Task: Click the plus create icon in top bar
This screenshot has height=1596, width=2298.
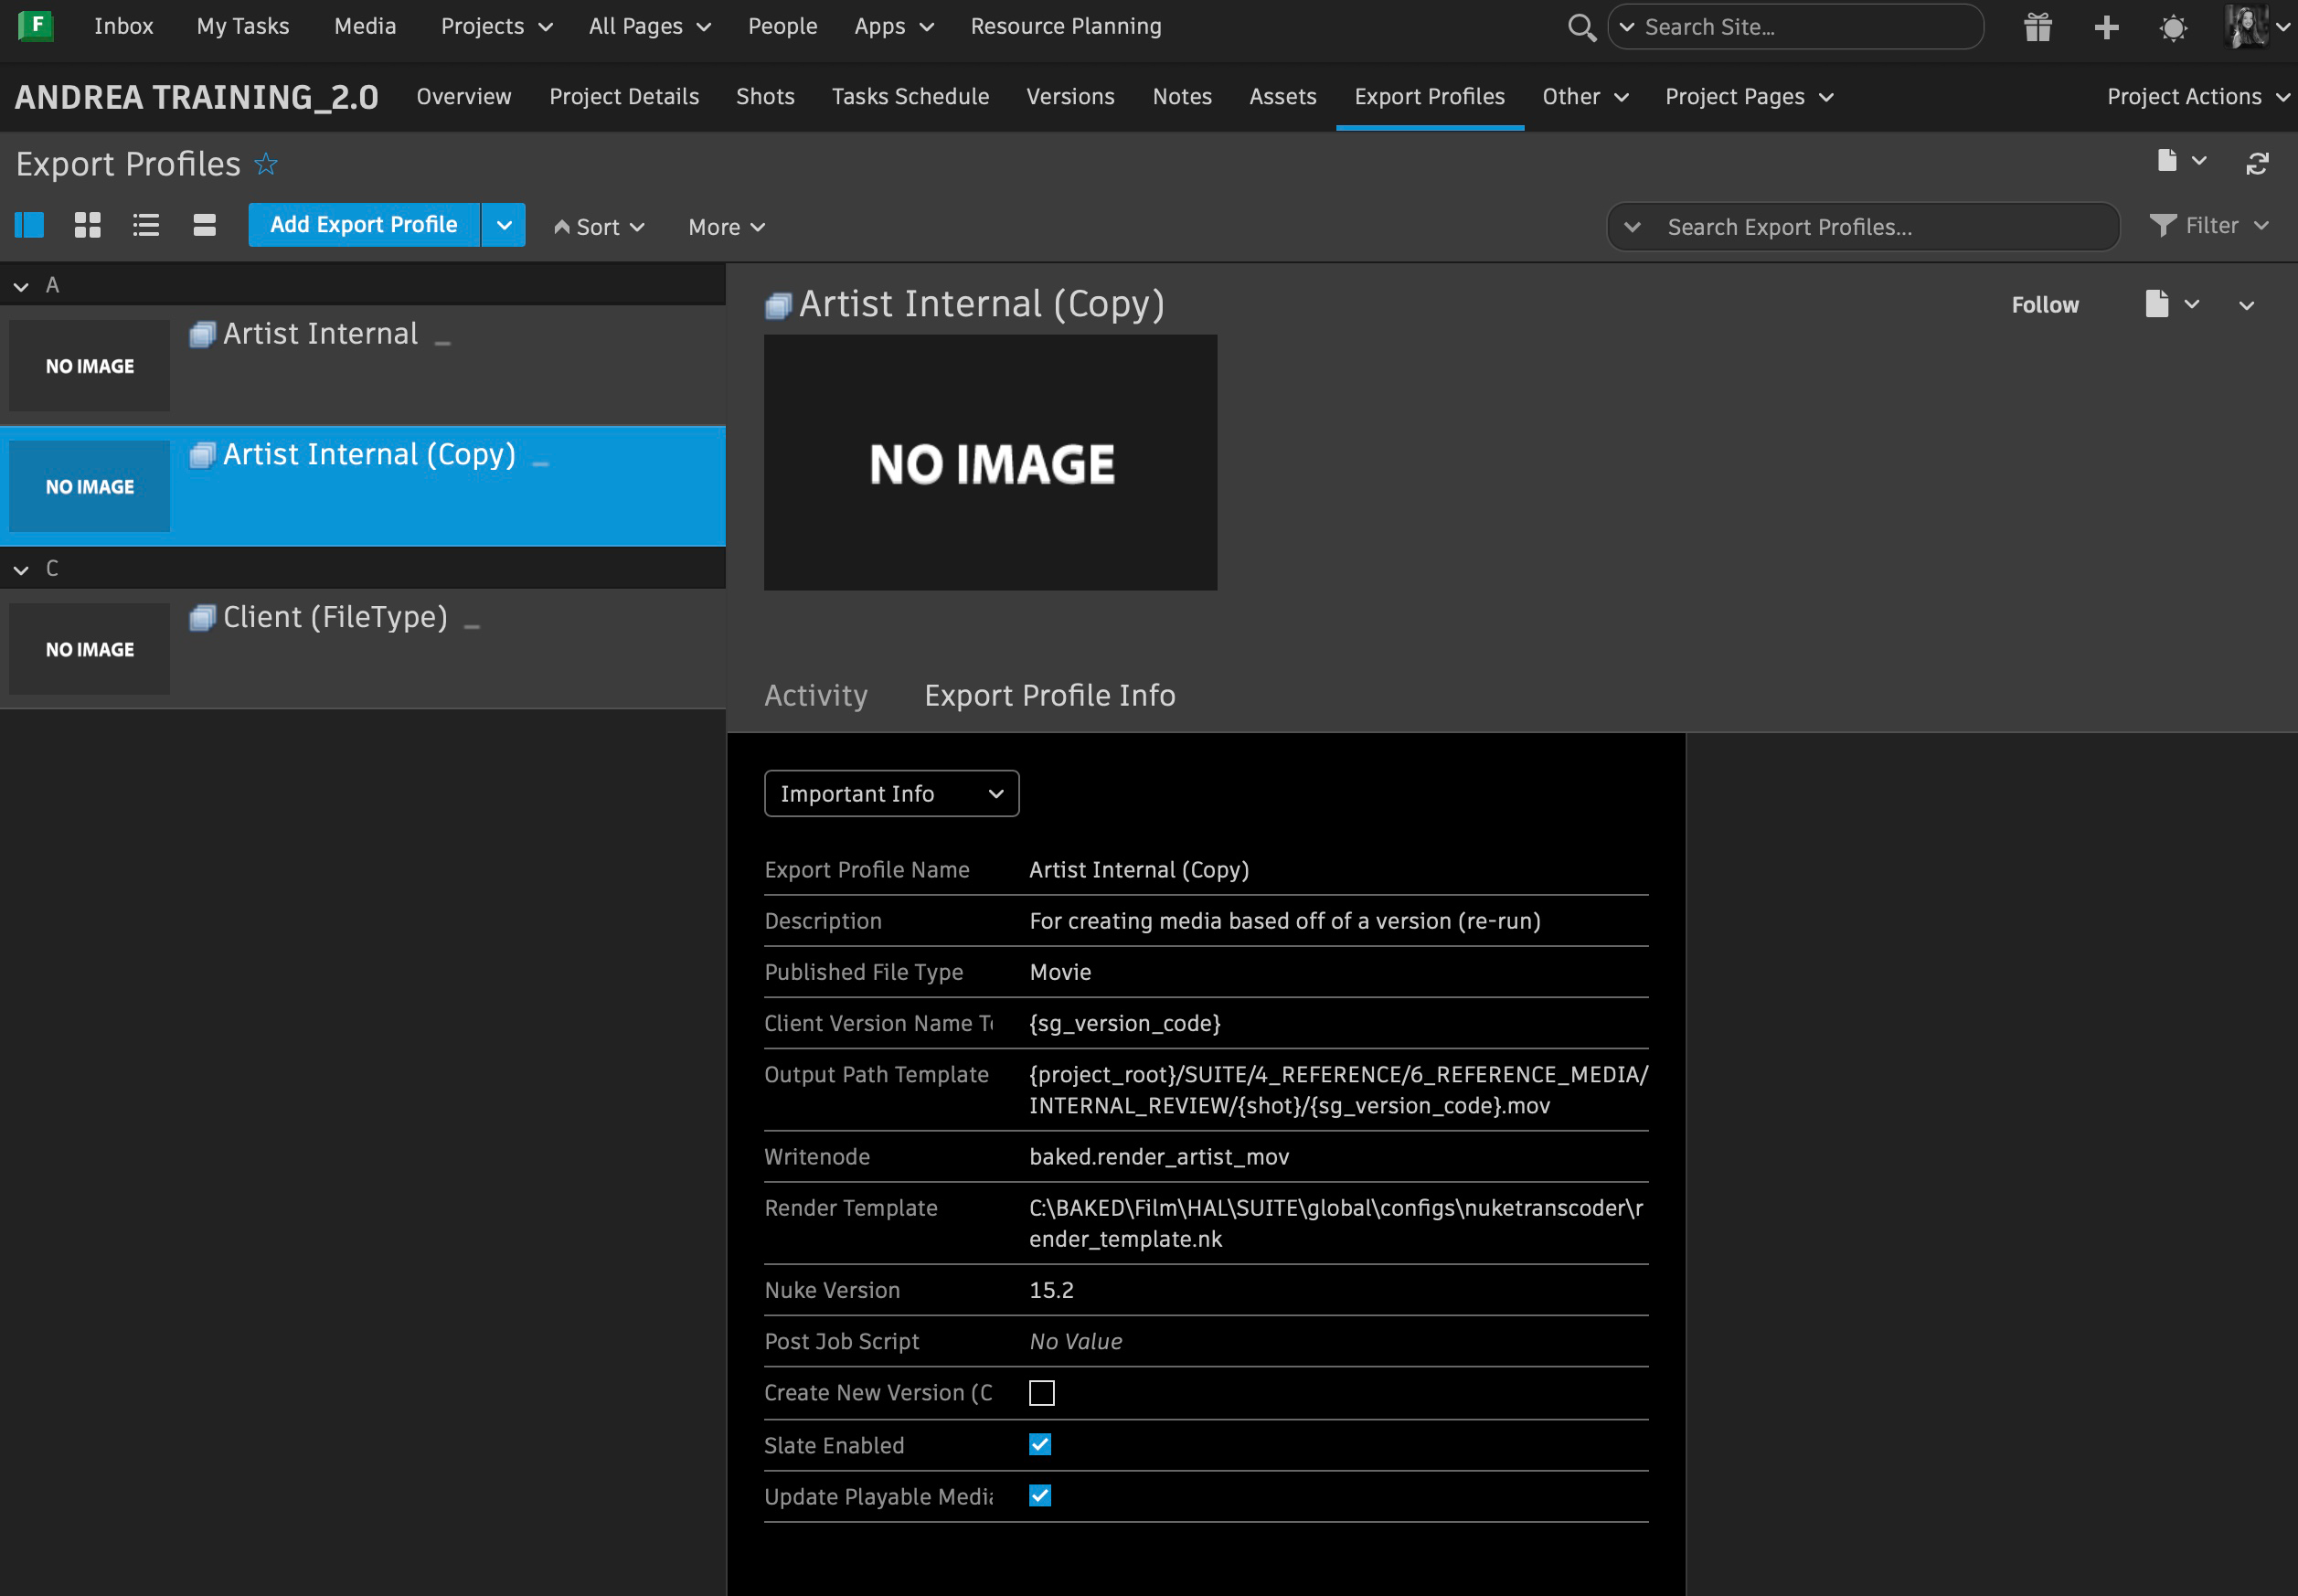Action: [x=2106, y=27]
